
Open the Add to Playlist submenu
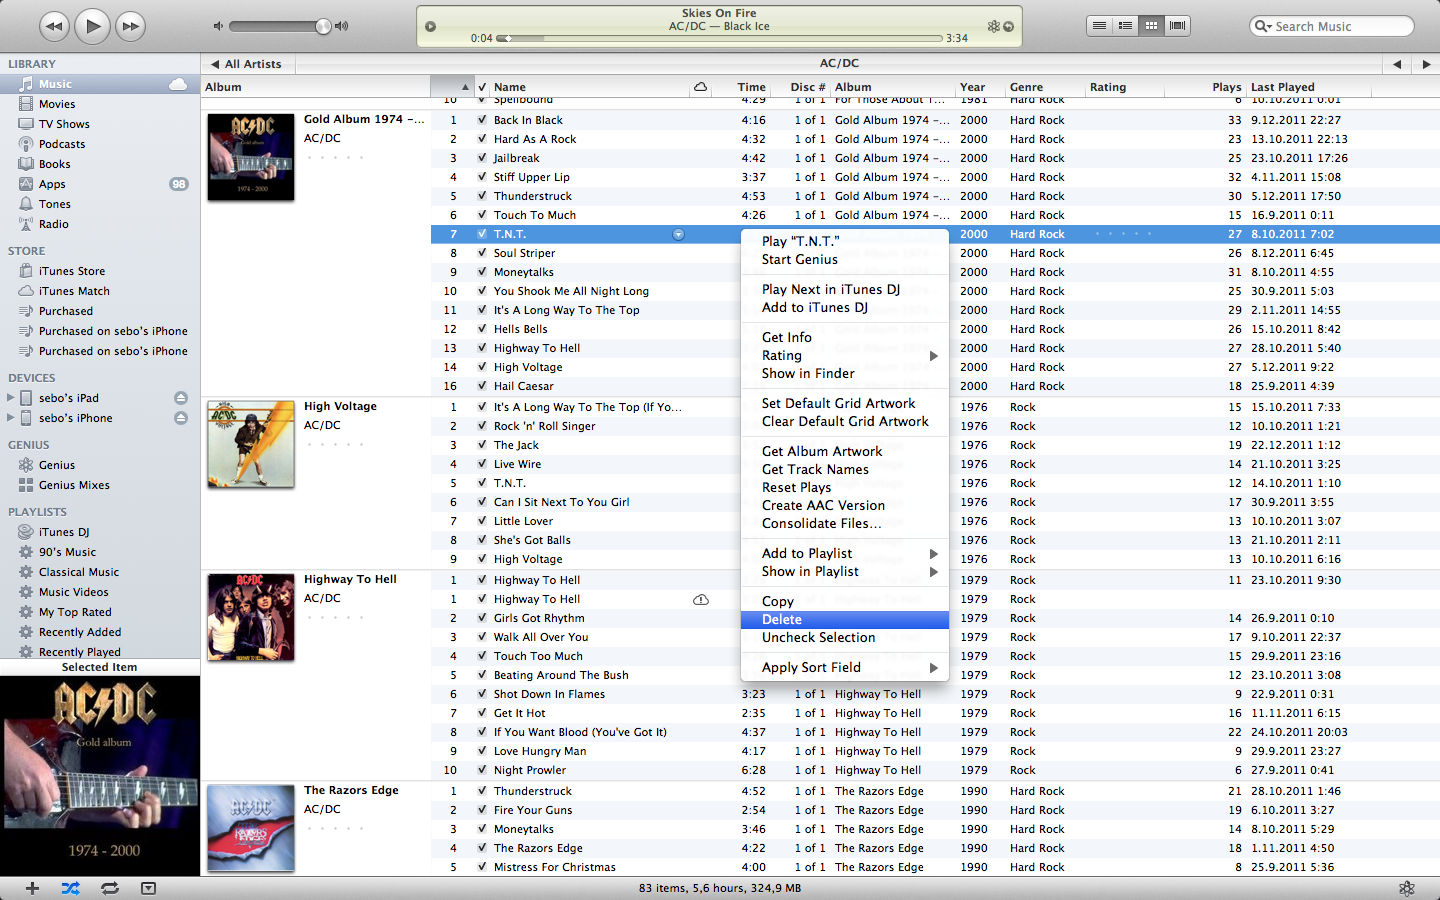click(845, 554)
